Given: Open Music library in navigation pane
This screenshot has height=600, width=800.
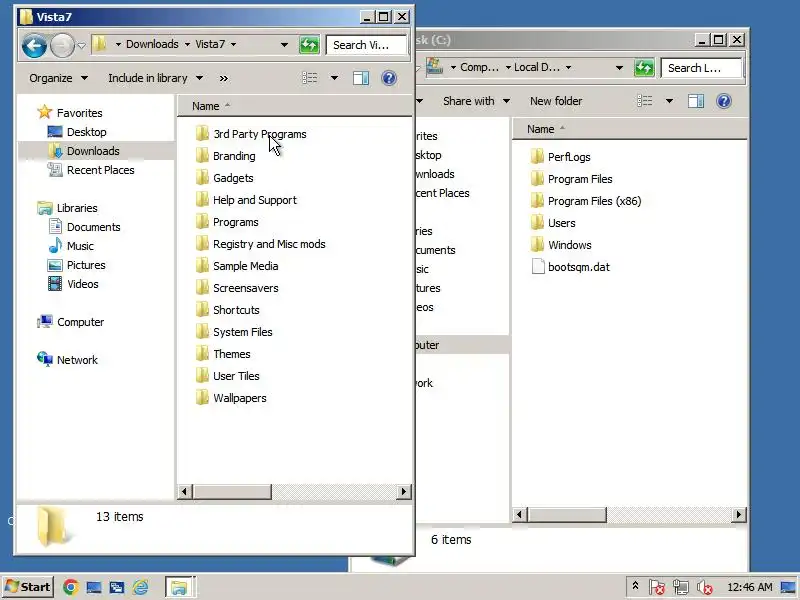Looking at the screenshot, I should coord(71,246).
